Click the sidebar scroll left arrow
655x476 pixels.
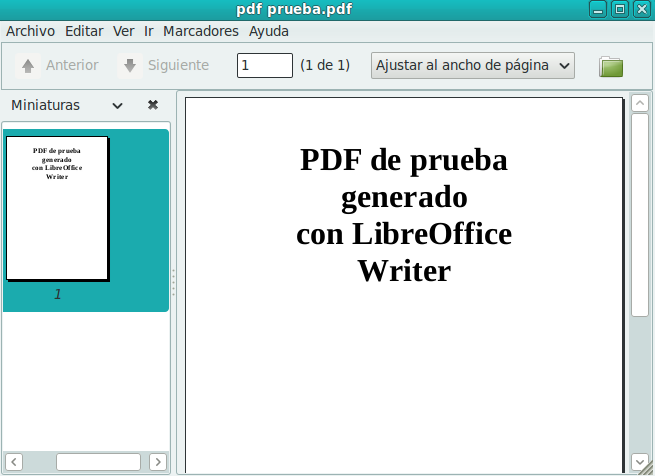(14, 462)
